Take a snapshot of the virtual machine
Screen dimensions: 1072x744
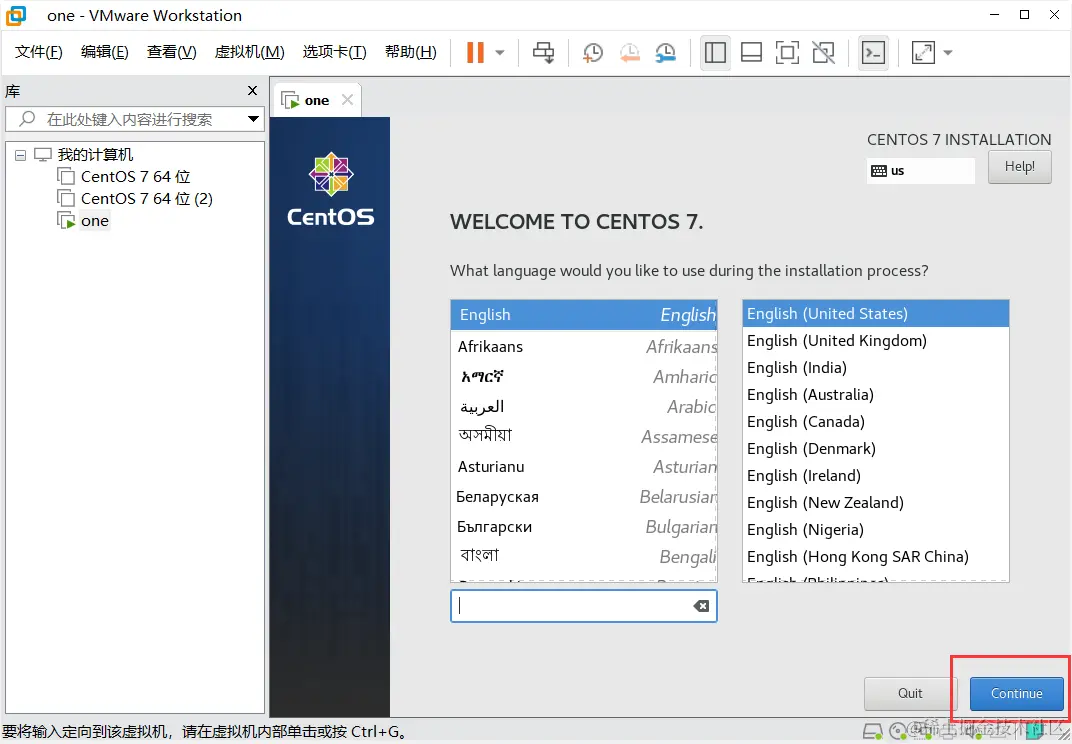[x=593, y=53]
